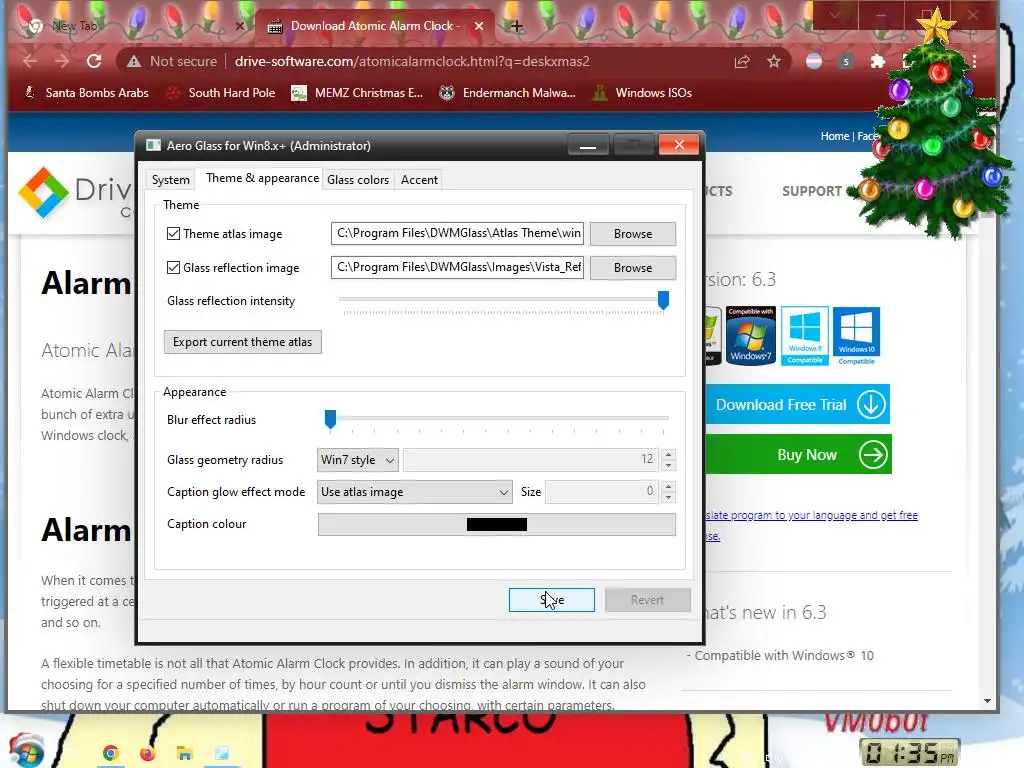The height and width of the screenshot is (768, 1024).
Task: Reload the page in Chrome
Action: click(x=94, y=61)
